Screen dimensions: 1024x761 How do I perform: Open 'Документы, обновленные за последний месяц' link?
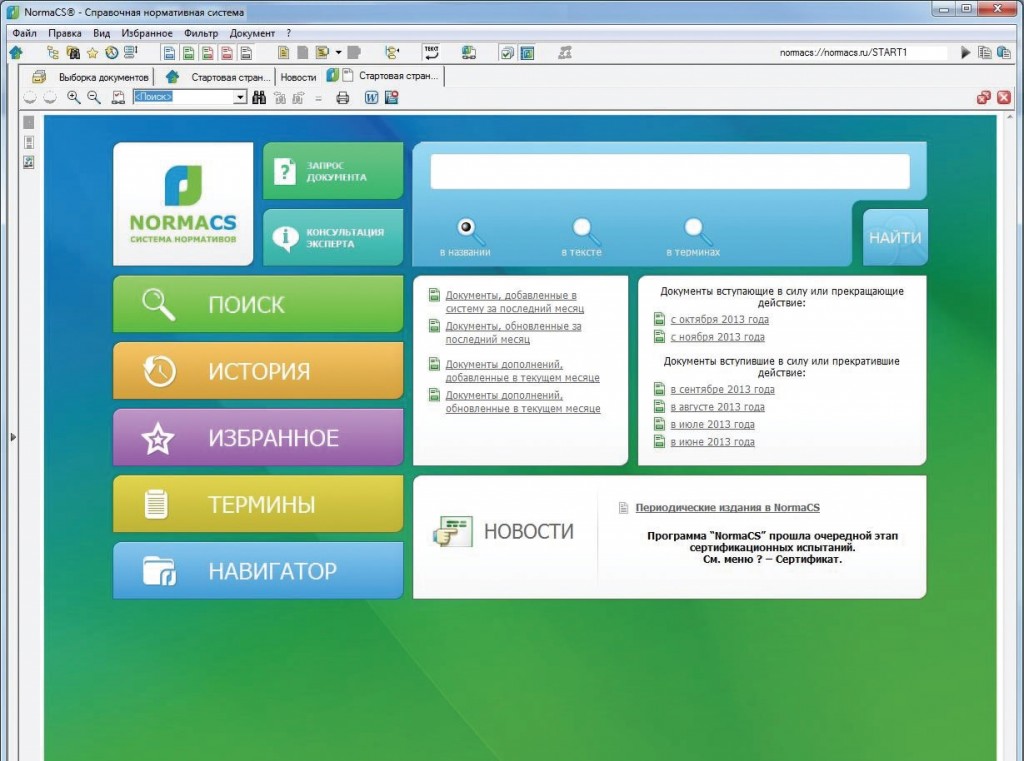[x=513, y=332]
